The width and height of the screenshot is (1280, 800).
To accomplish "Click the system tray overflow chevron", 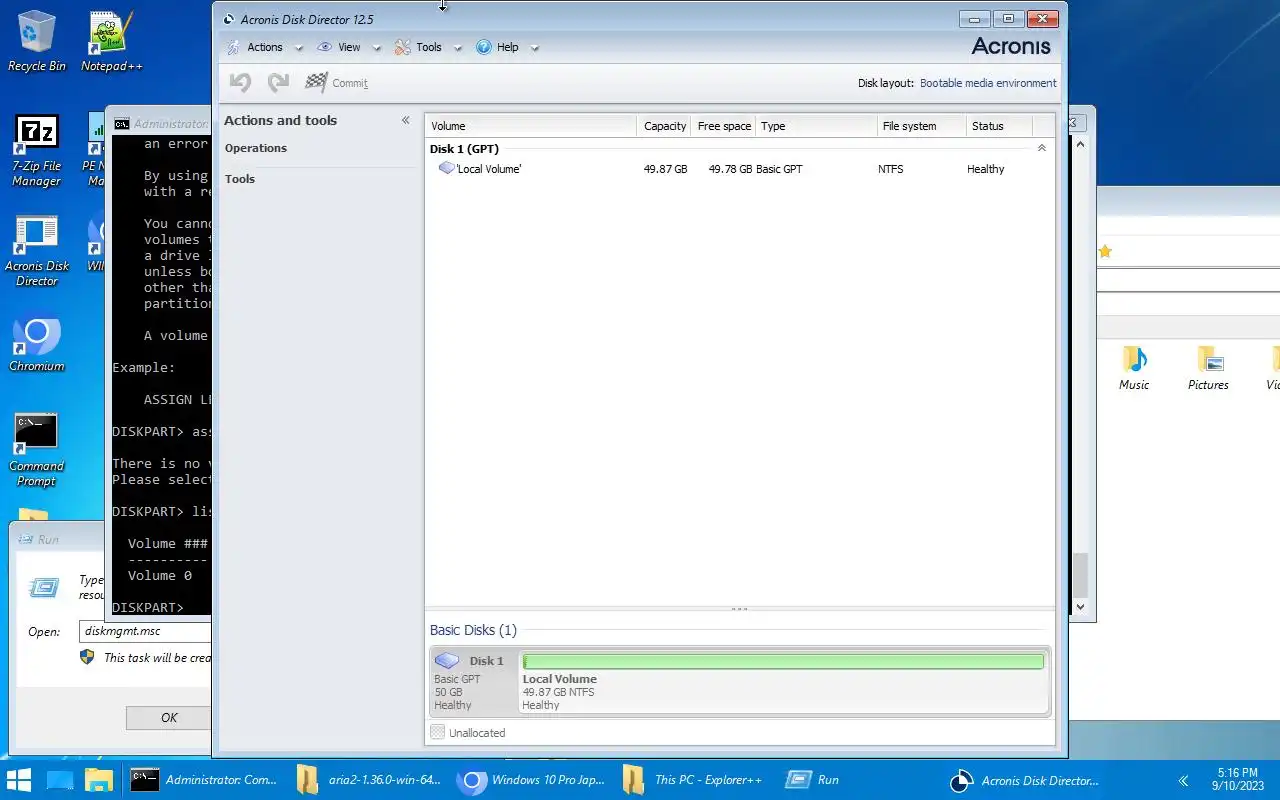I will tap(1183, 780).
